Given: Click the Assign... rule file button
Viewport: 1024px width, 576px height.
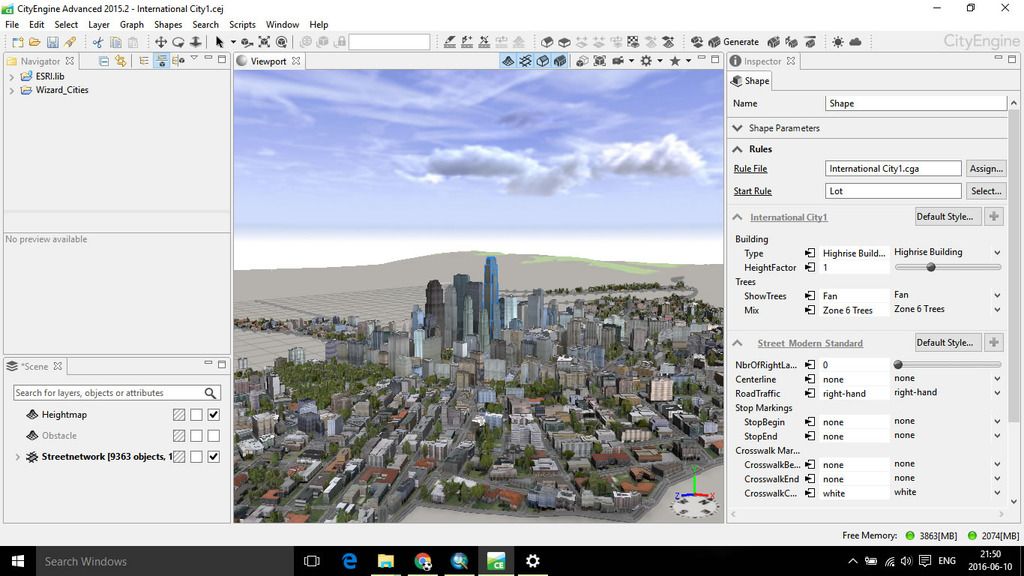Looking at the screenshot, I should click(985, 168).
